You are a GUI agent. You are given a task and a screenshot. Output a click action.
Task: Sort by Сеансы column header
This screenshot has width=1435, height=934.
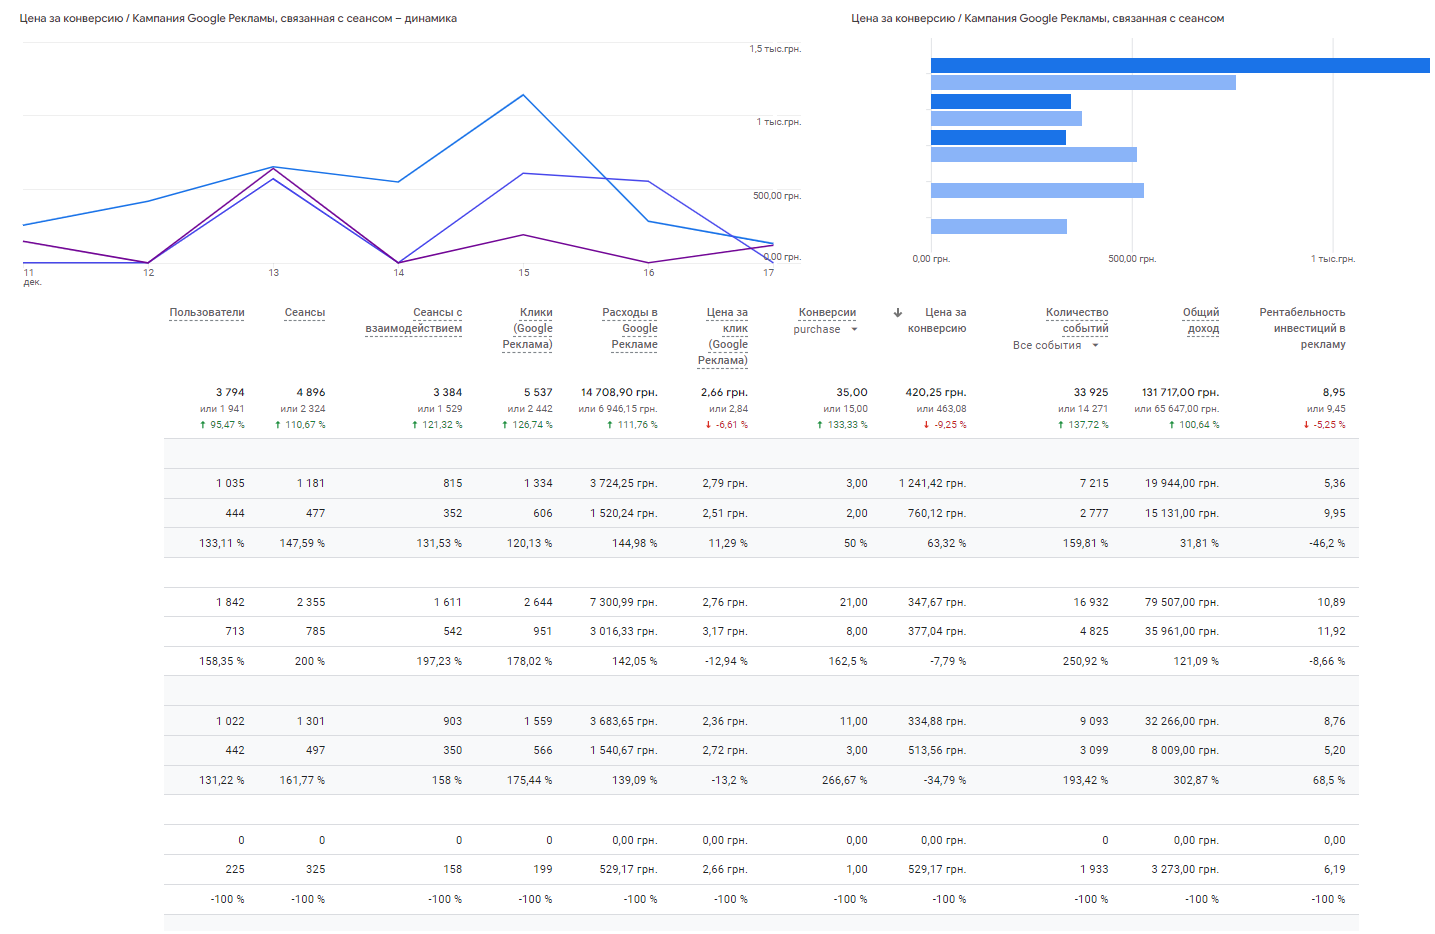[305, 313]
